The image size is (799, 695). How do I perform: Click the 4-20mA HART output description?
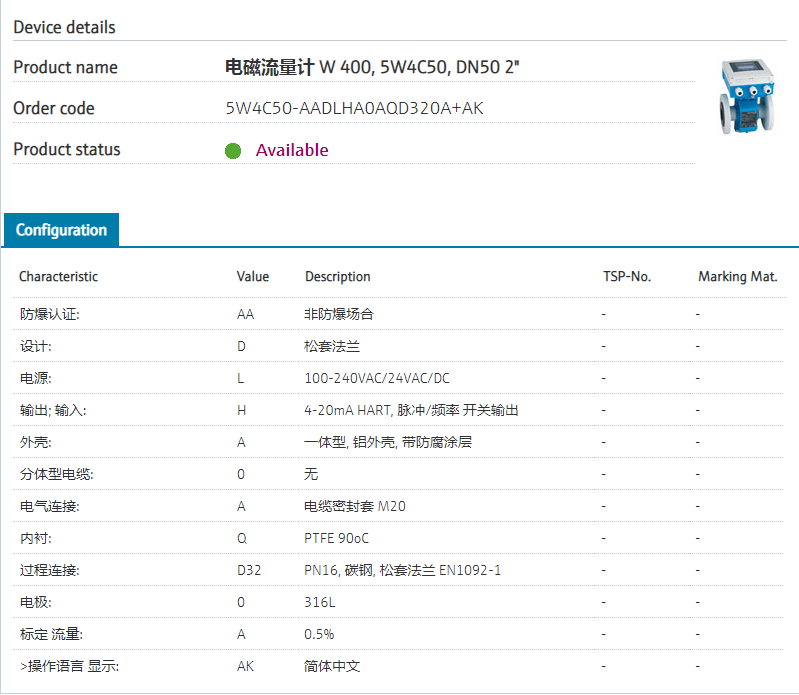(411, 410)
